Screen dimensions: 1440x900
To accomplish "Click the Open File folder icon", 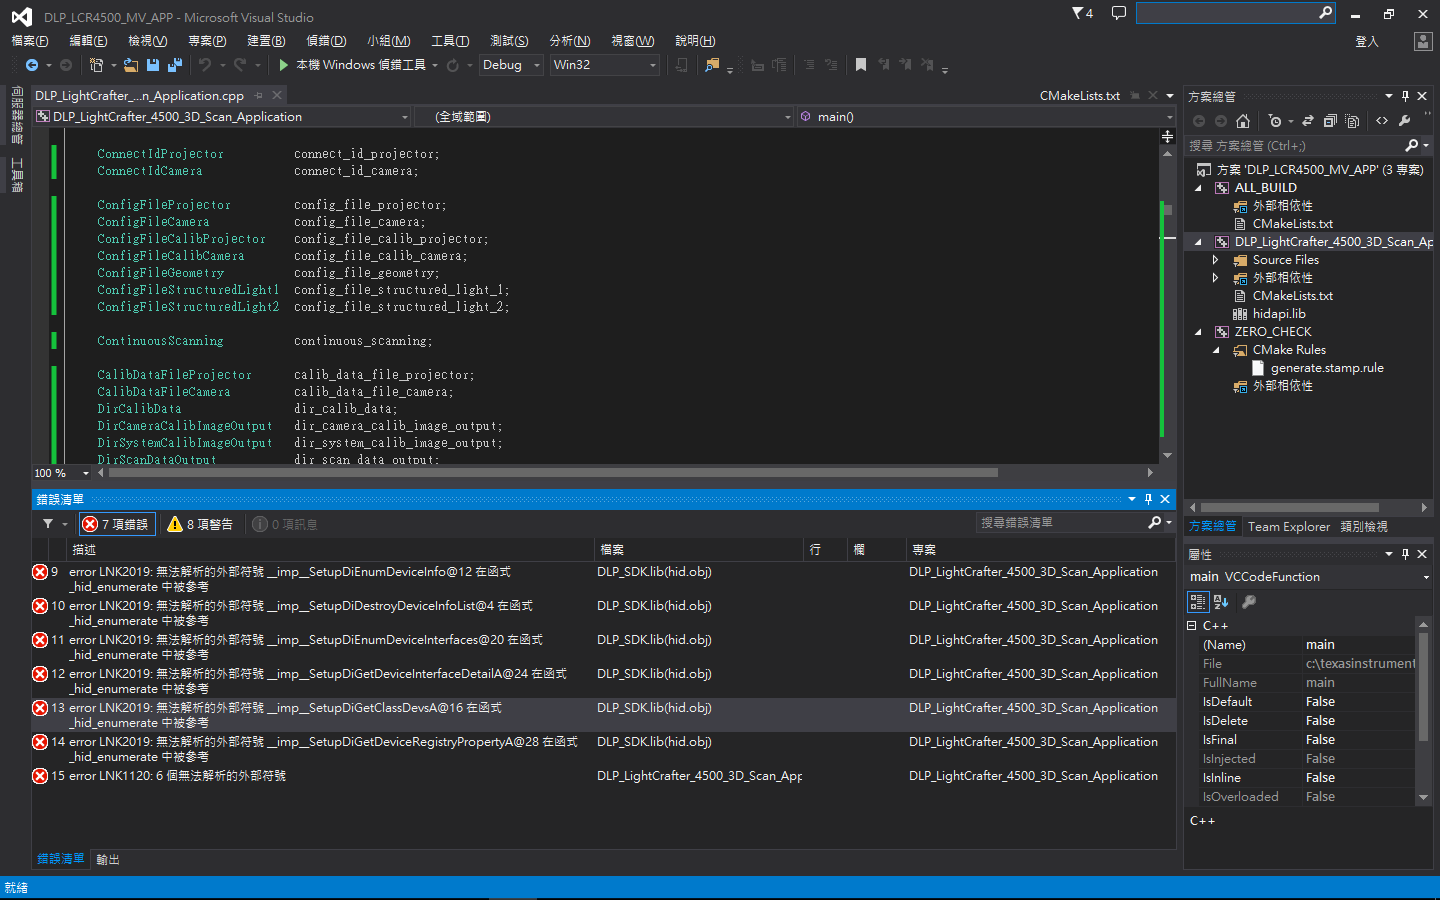I will pyautogui.click(x=131, y=65).
